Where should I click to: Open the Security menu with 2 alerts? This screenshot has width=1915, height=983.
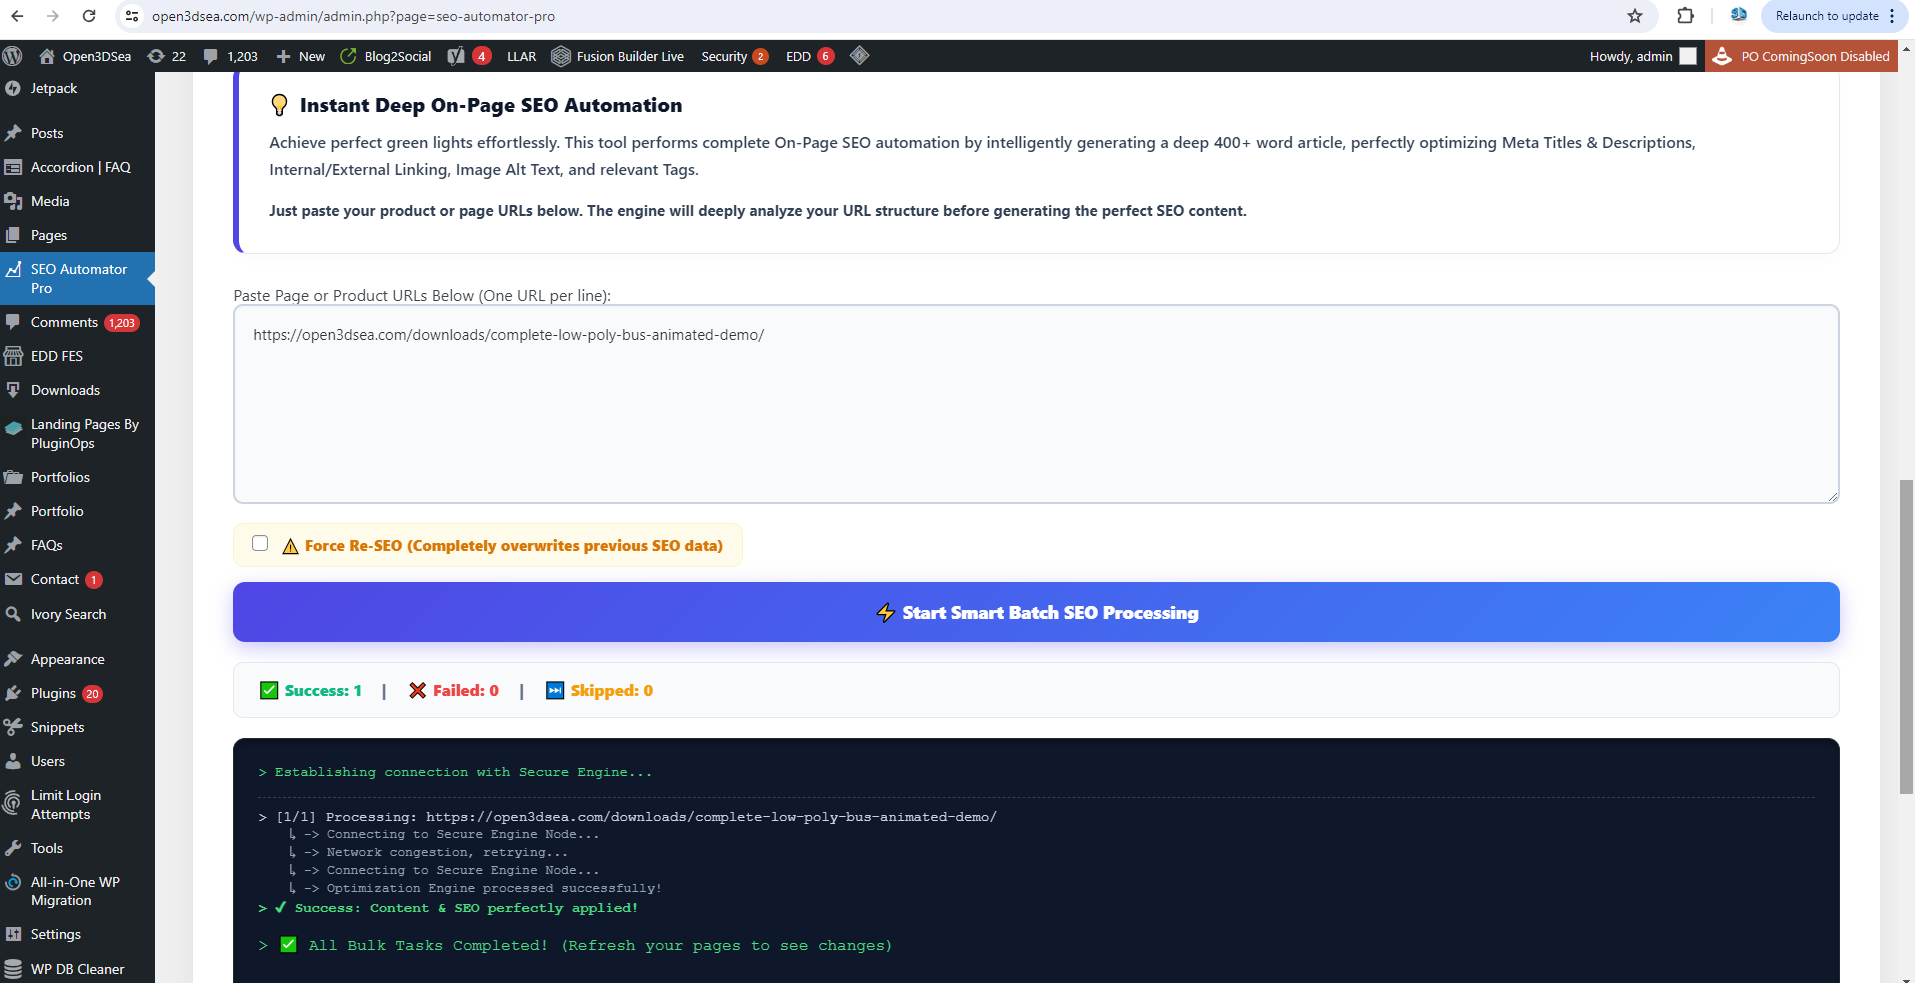pos(734,56)
